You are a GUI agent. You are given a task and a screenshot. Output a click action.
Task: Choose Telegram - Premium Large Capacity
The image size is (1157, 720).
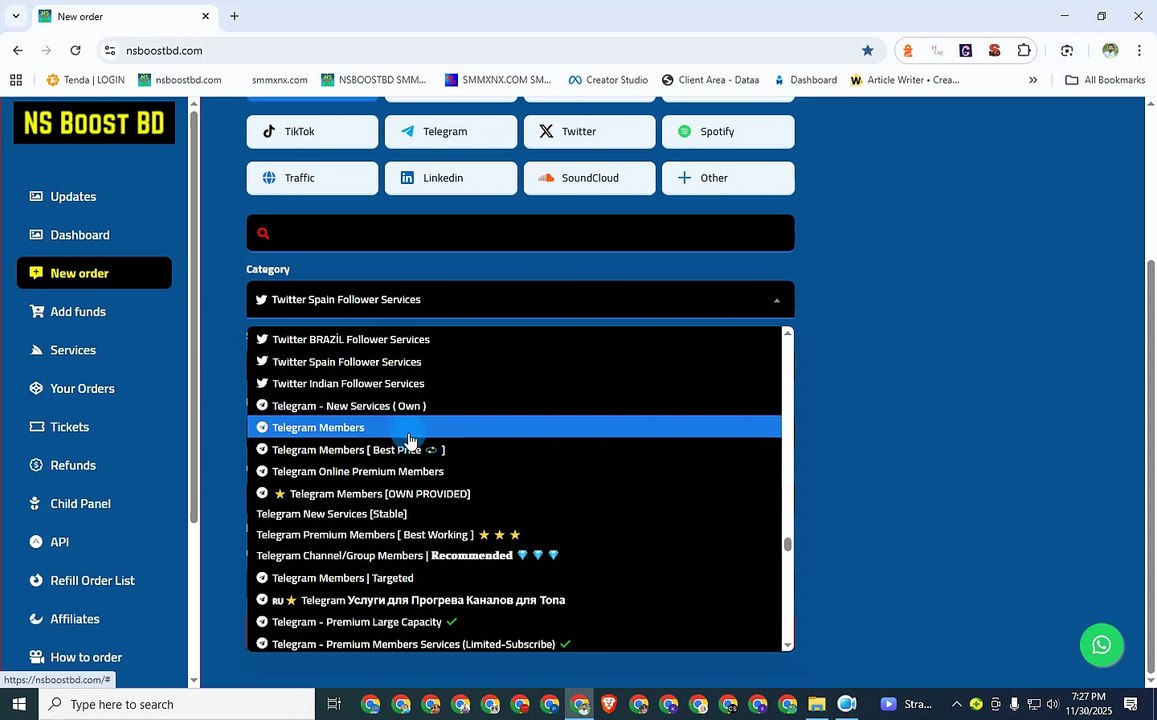coord(514,622)
